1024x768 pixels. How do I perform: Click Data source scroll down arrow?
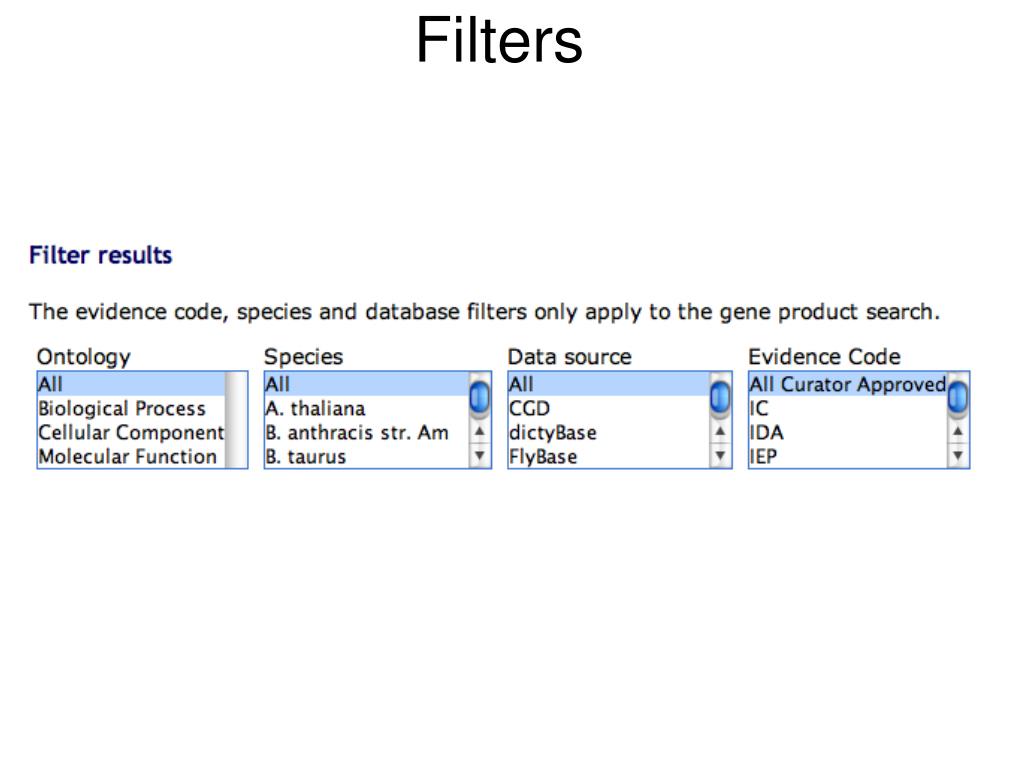coord(720,455)
